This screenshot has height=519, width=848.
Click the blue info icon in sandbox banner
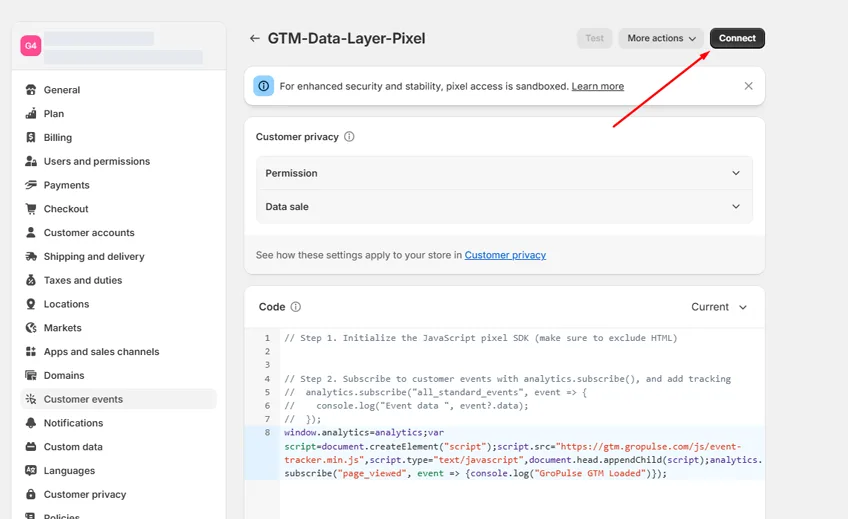(264, 86)
